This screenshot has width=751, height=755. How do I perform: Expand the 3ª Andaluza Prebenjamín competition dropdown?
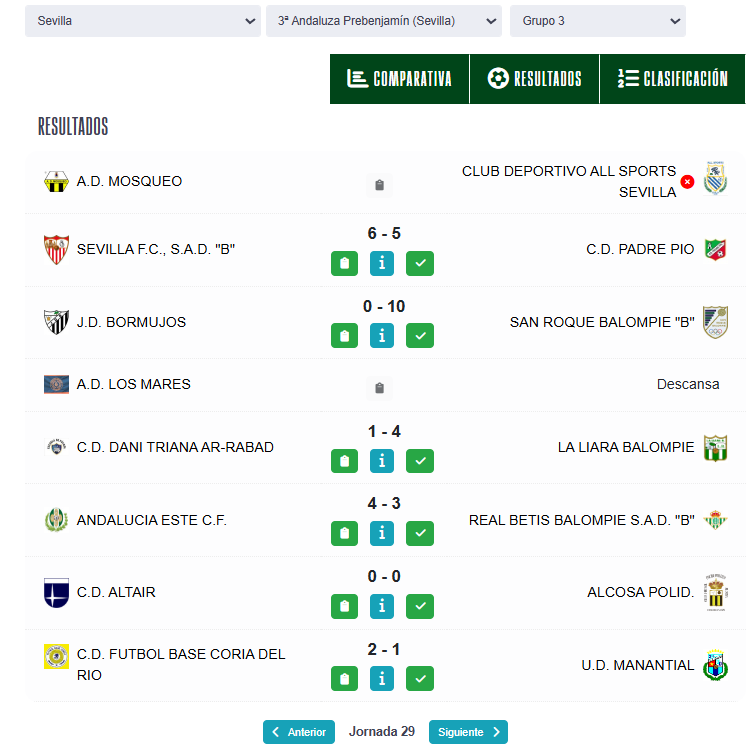coord(383,21)
